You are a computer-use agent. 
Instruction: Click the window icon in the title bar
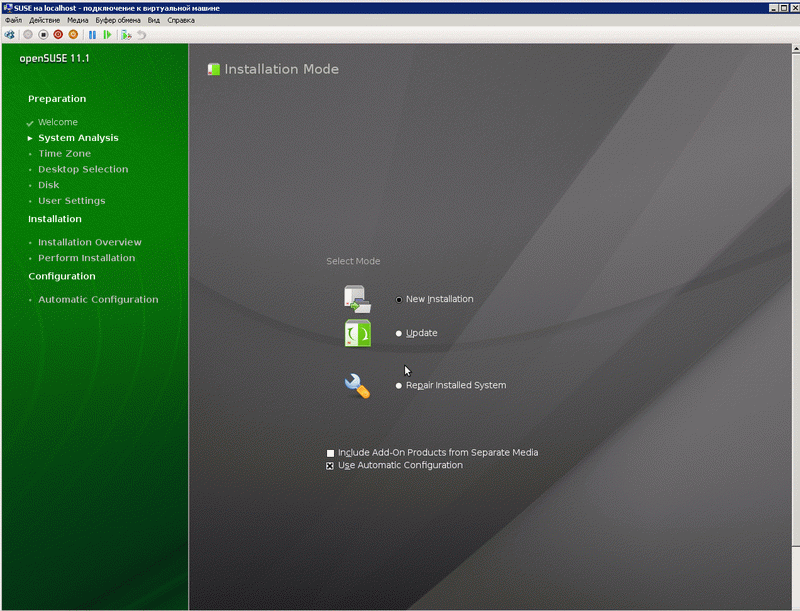tap(7, 8)
